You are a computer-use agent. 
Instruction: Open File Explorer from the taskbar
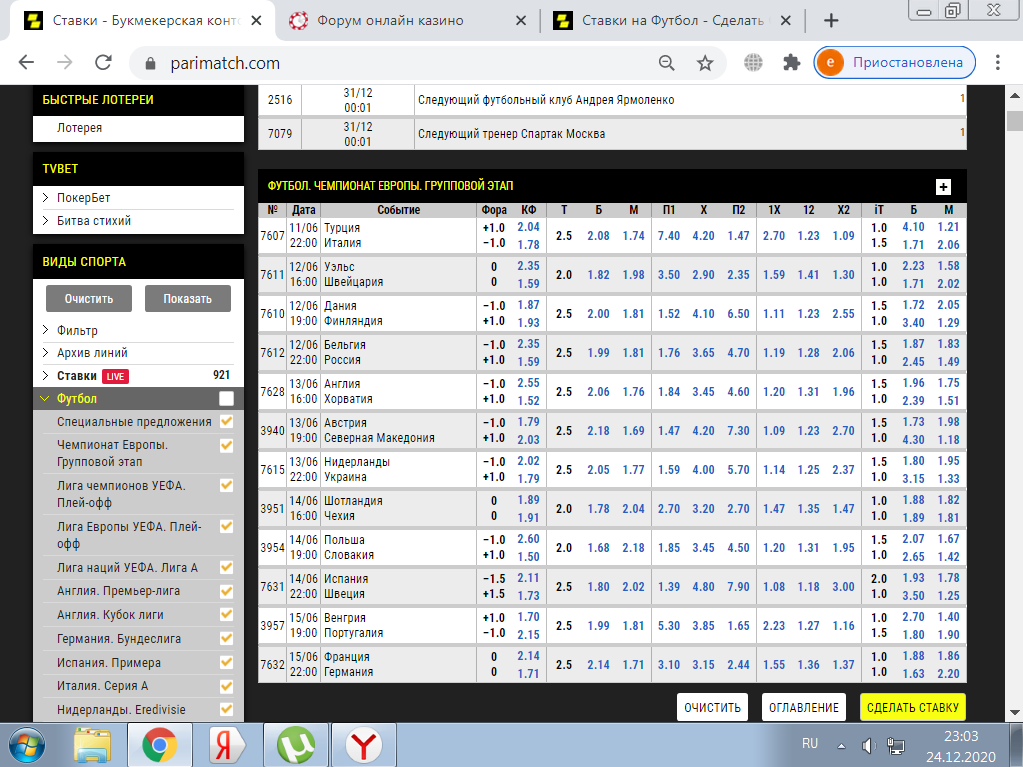tap(92, 745)
